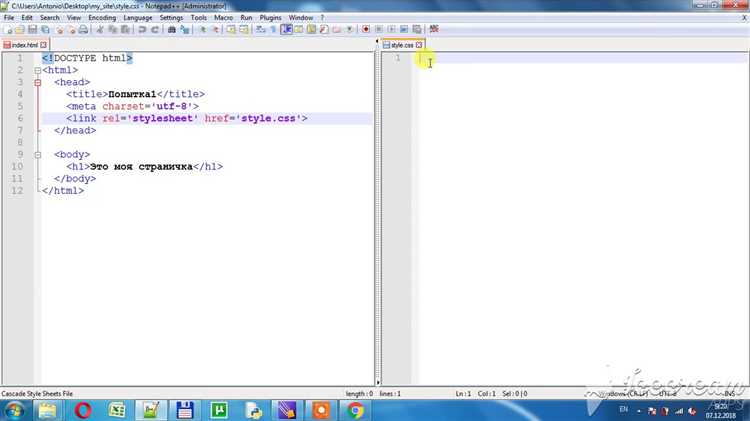Click the EN language indicator in the system tray
The width and height of the screenshot is (750, 421).
624,410
